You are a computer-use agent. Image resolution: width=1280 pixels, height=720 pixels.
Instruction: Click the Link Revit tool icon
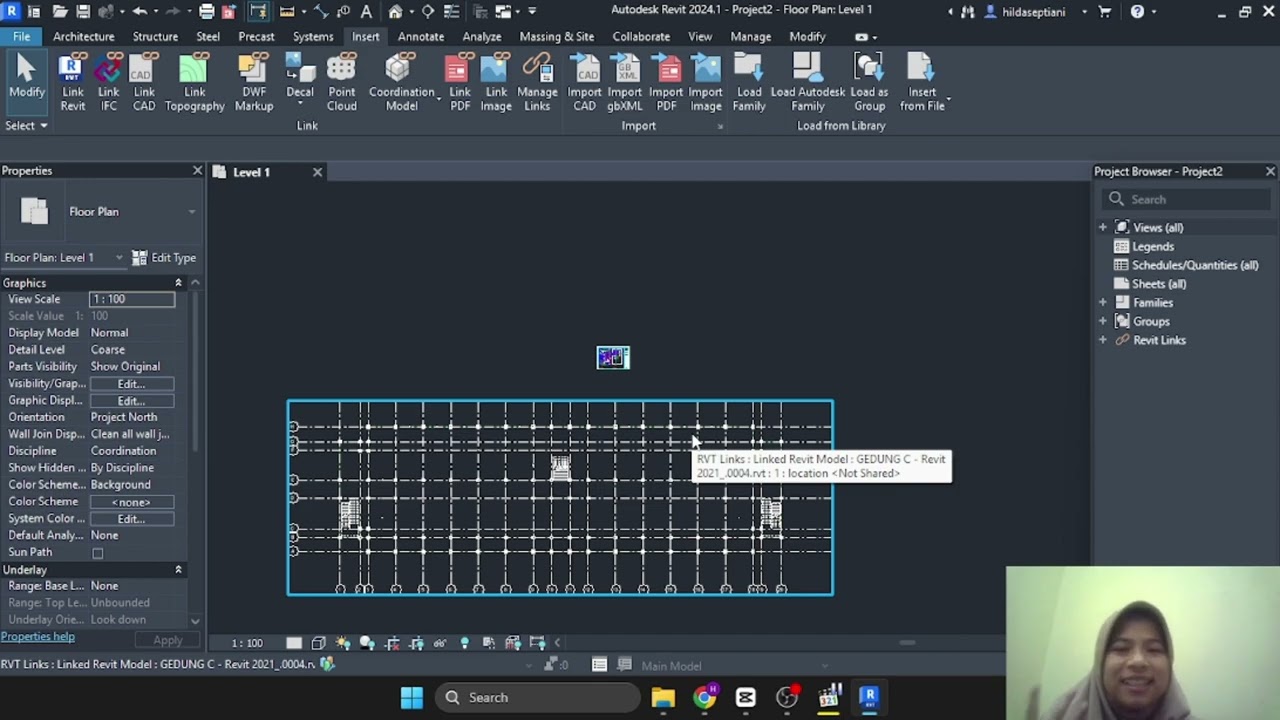click(72, 69)
